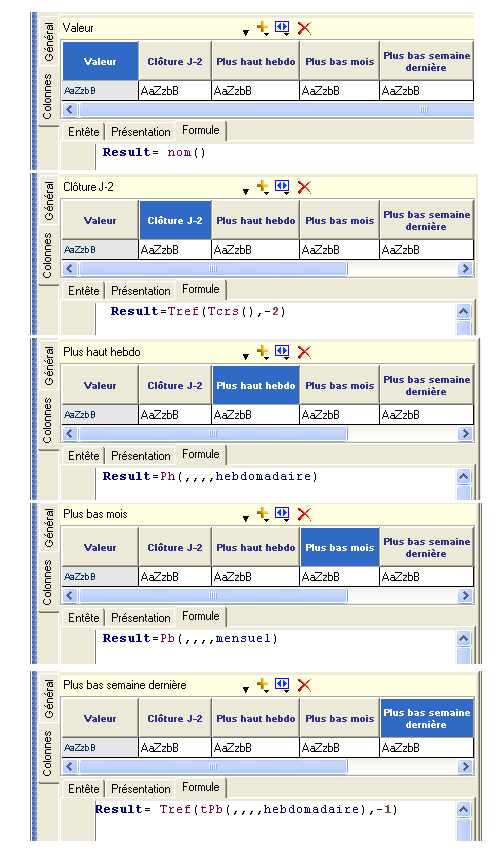Click the blue arrows icon in the Valeur panel
This screenshot has height=859, width=500.
[x=282, y=27]
